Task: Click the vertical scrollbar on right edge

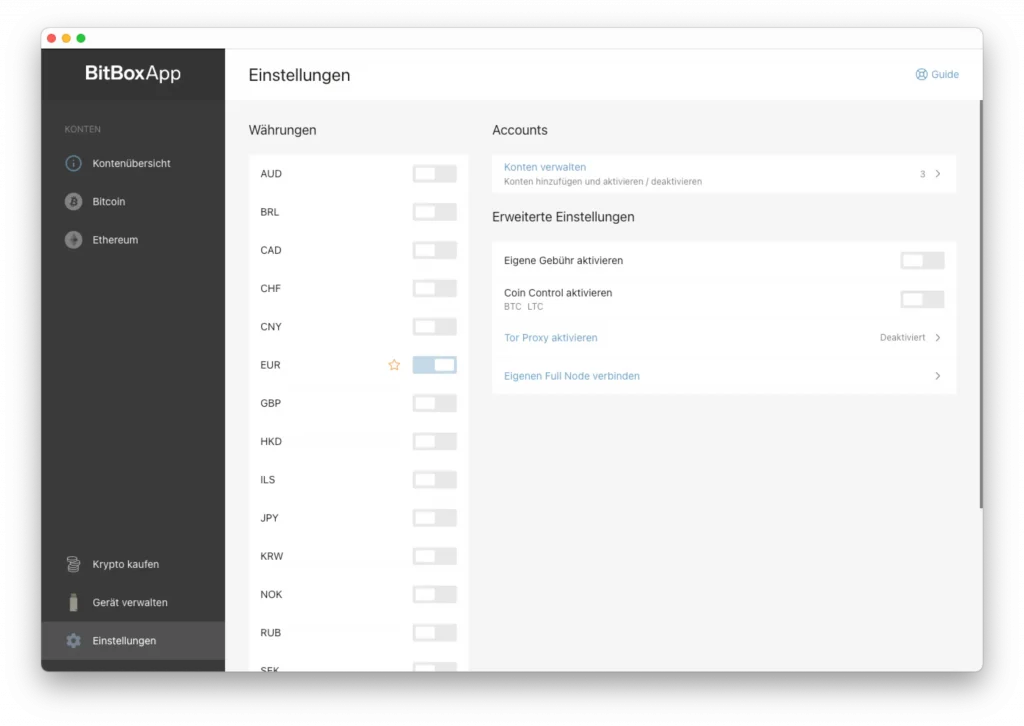Action: (979, 300)
